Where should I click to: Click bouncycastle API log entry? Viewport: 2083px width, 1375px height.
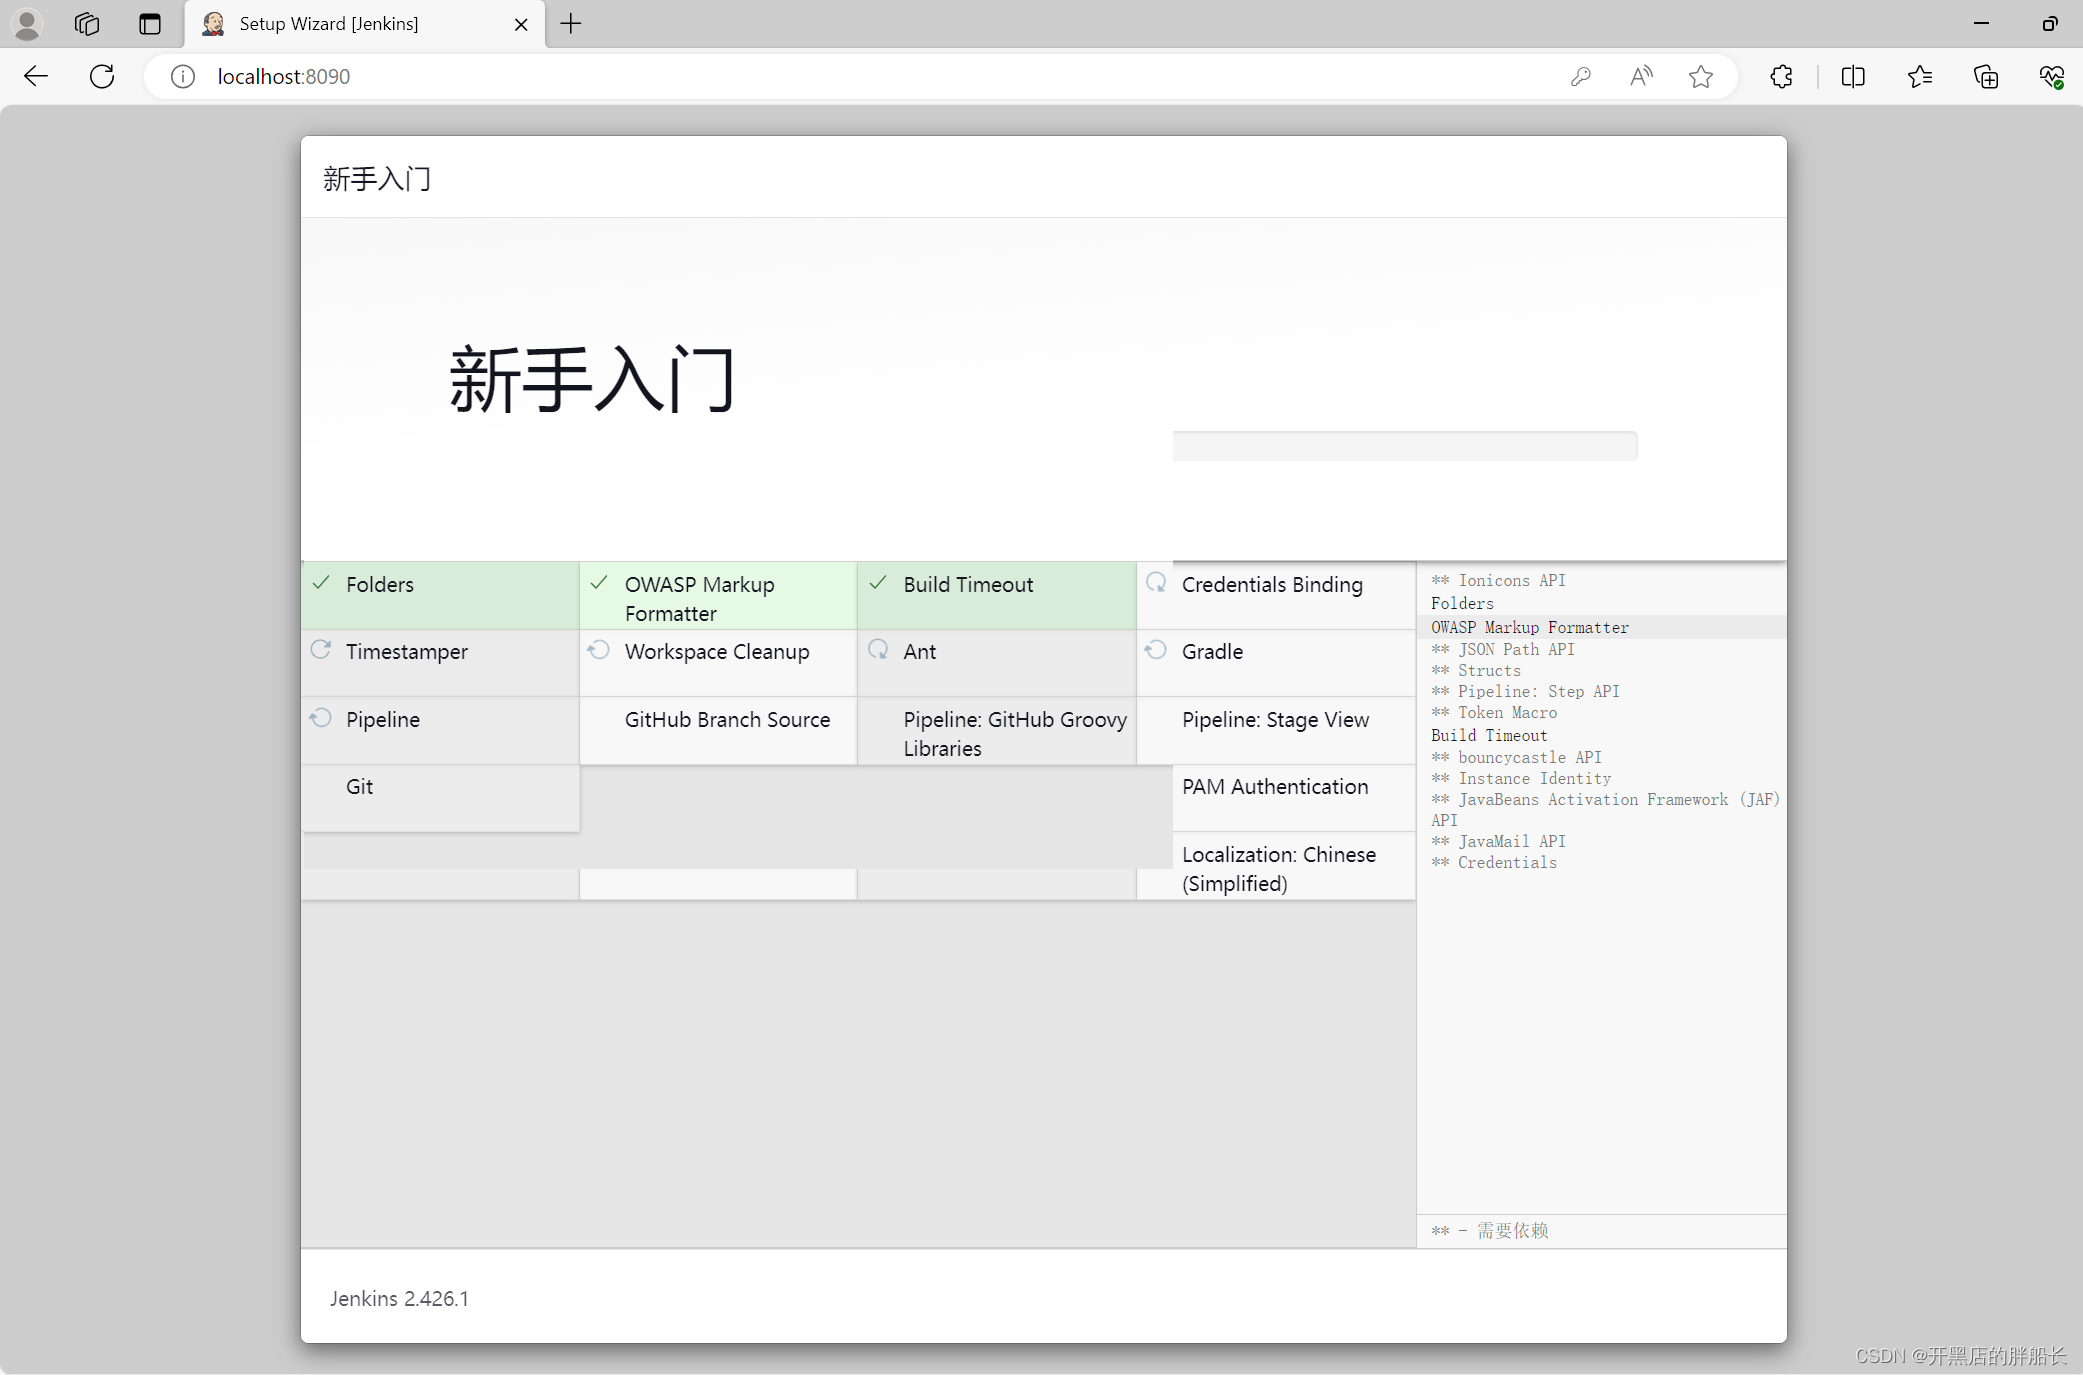click(x=1516, y=757)
